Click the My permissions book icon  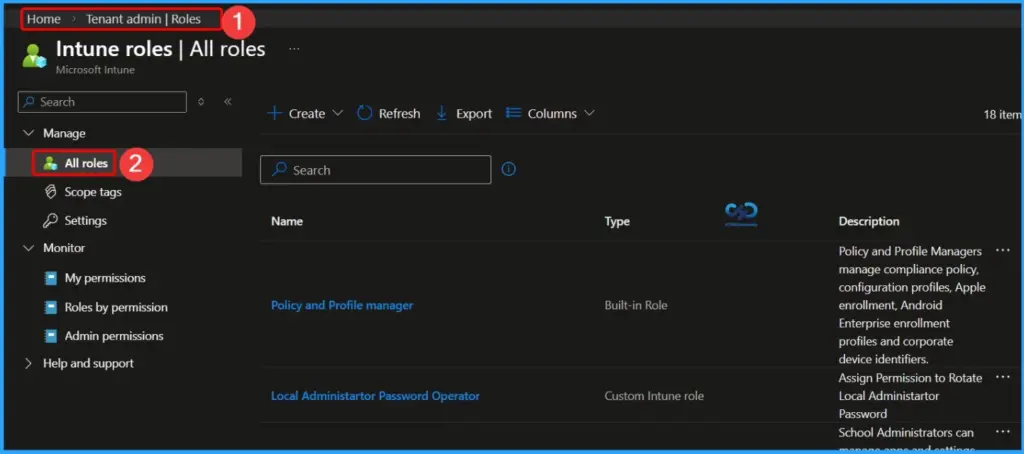click(50, 278)
